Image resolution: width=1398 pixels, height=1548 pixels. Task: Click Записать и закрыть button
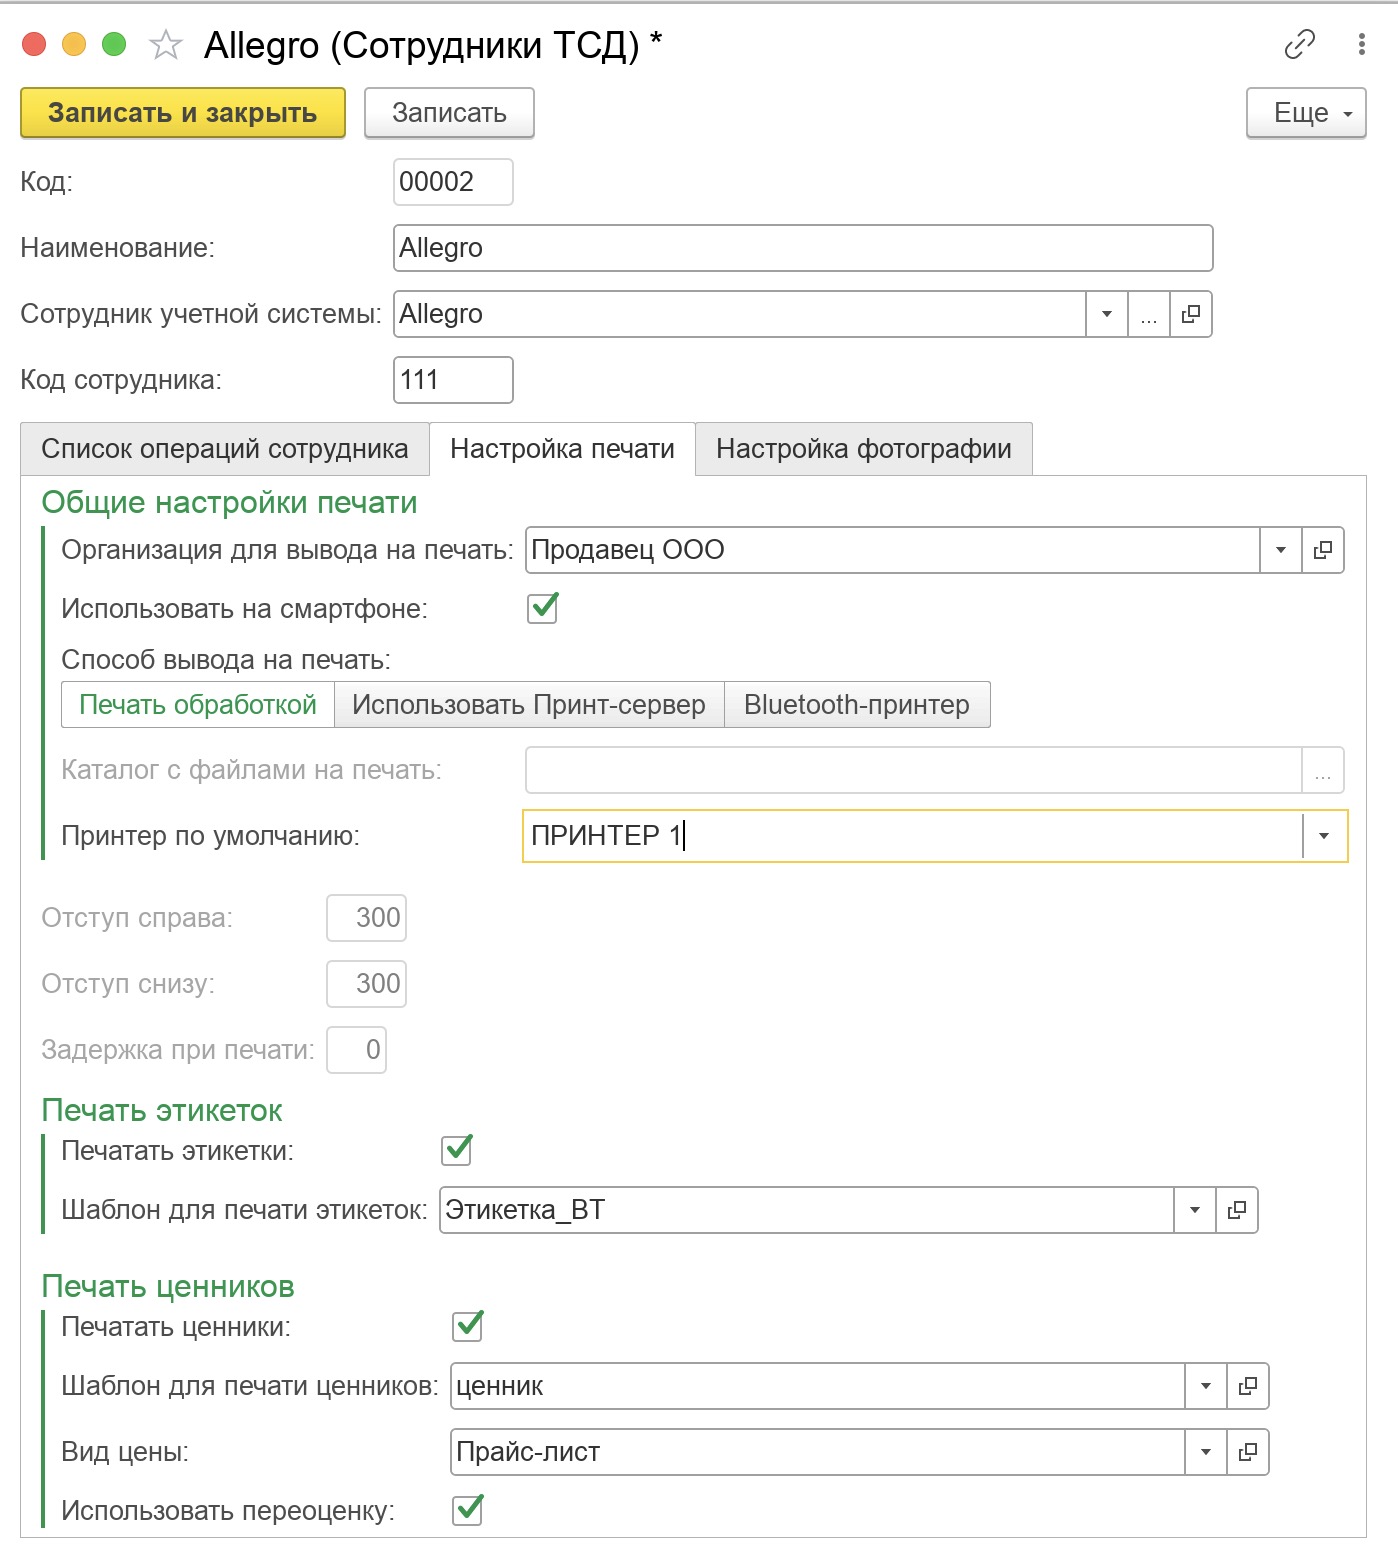(183, 113)
